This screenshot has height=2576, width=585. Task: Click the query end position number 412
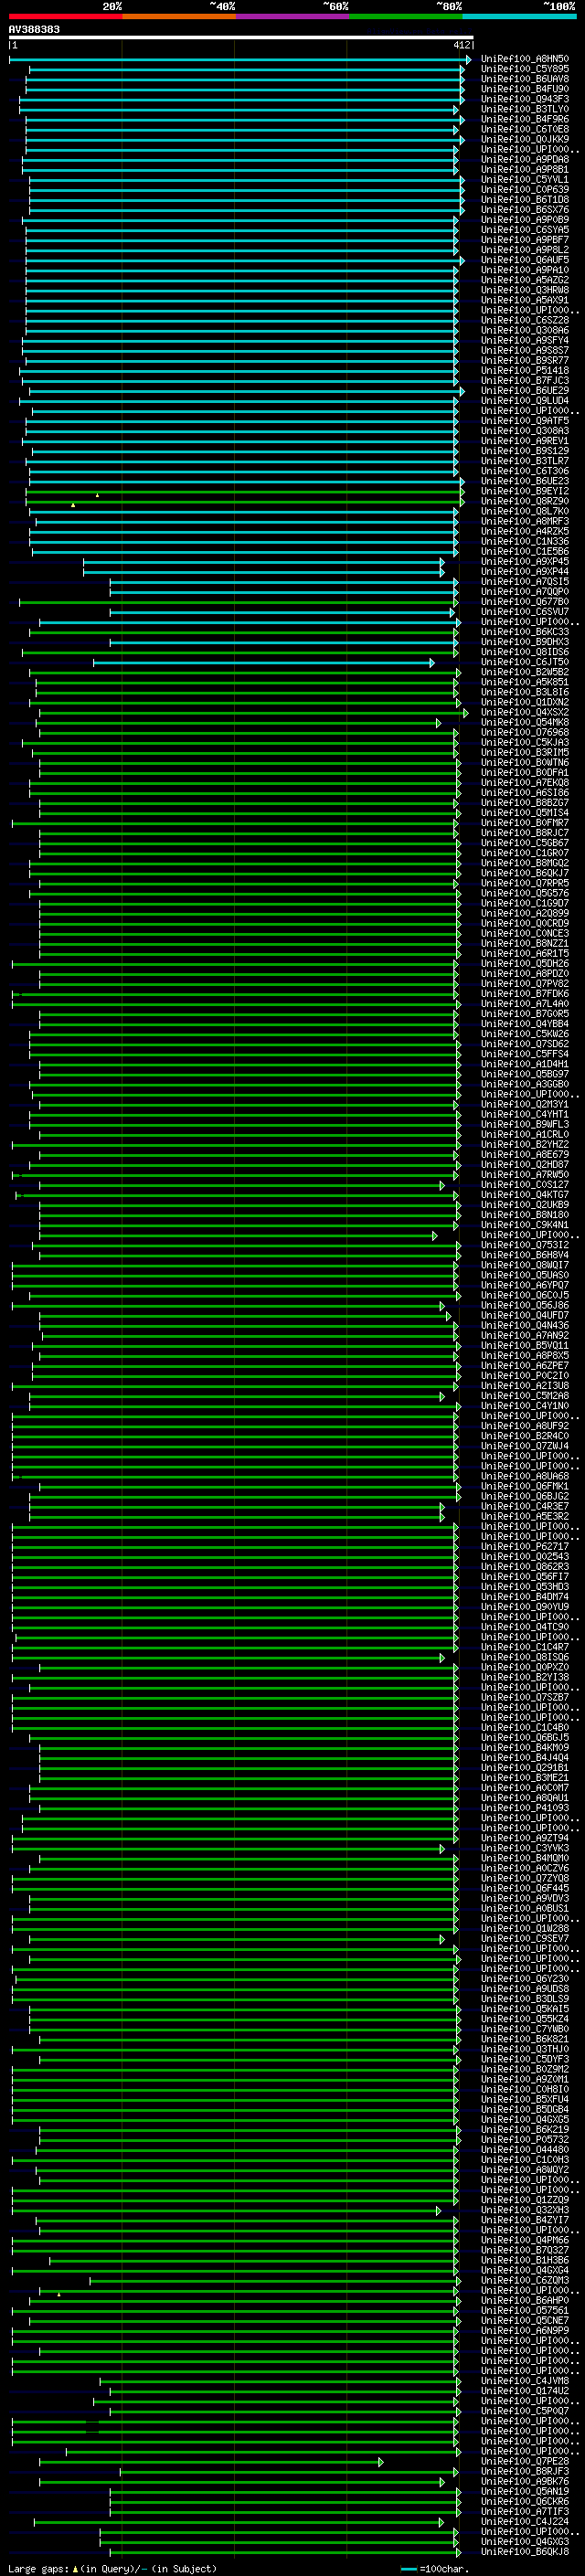click(x=461, y=45)
